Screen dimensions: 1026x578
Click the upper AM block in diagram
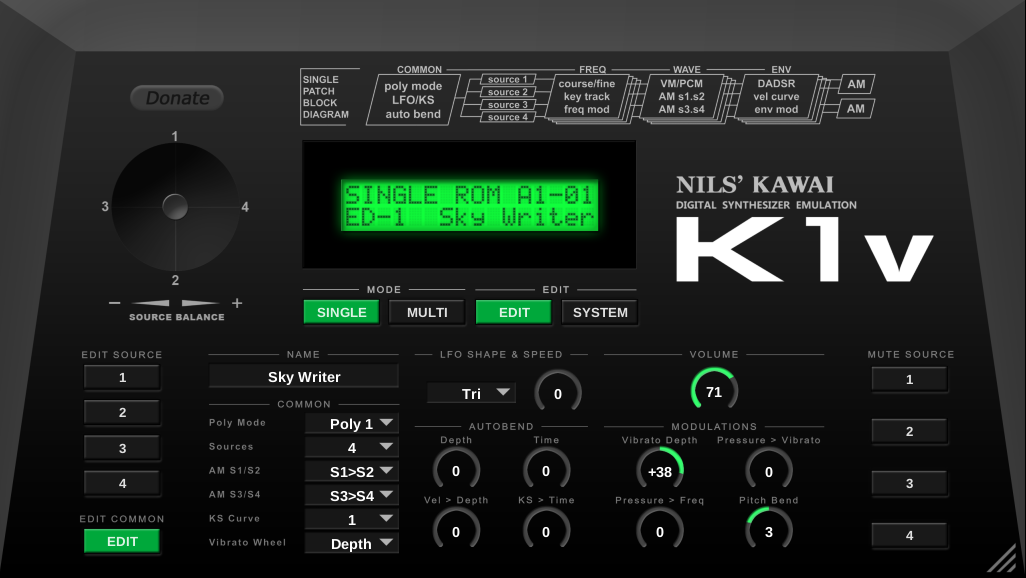point(857,84)
